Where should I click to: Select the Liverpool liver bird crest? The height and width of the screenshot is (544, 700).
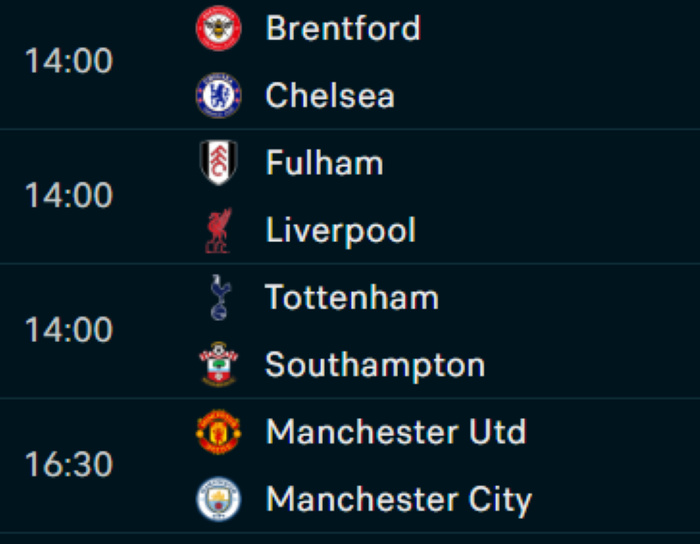pos(218,231)
